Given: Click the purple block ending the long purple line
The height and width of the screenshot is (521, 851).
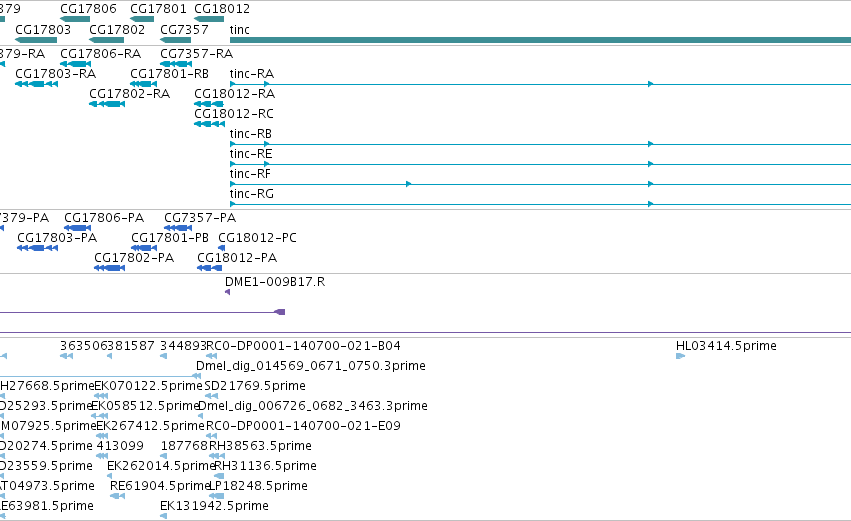Looking at the screenshot, I should click(x=280, y=312).
